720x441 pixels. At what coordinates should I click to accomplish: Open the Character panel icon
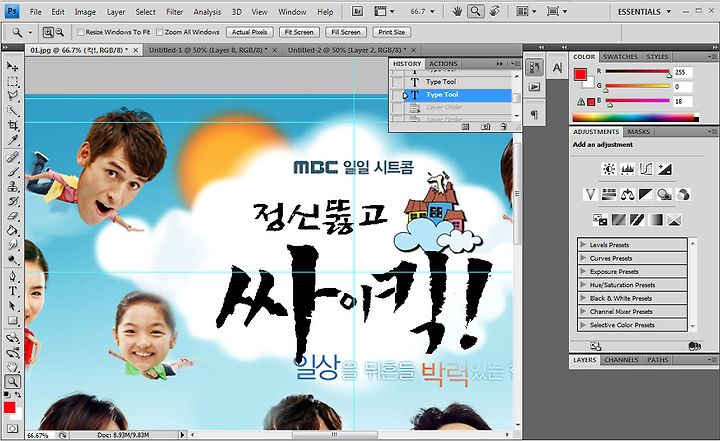(x=557, y=68)
